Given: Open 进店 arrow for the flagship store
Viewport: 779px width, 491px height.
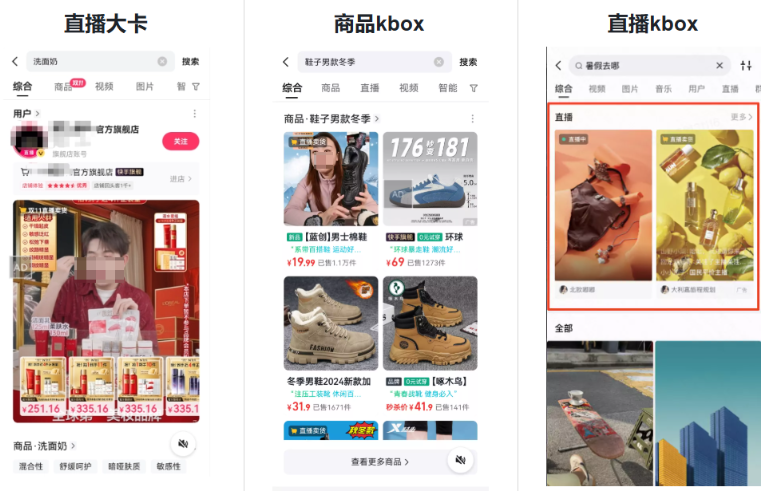Looking at the screenshot, I should coord(180,179).
